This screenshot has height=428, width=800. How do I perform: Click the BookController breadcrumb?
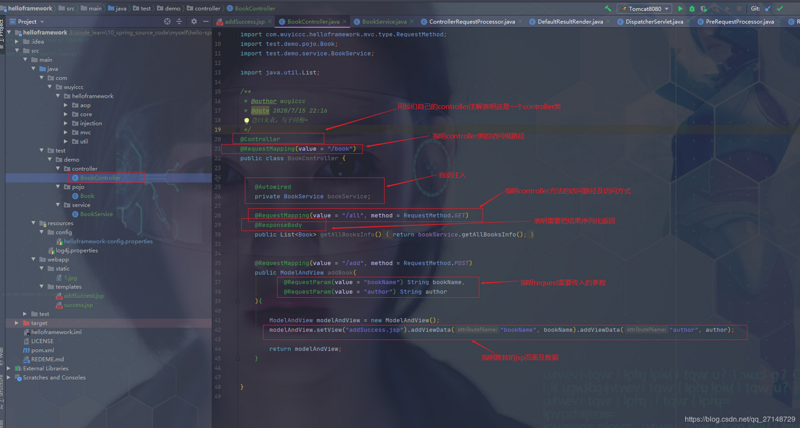click(251, 8)
